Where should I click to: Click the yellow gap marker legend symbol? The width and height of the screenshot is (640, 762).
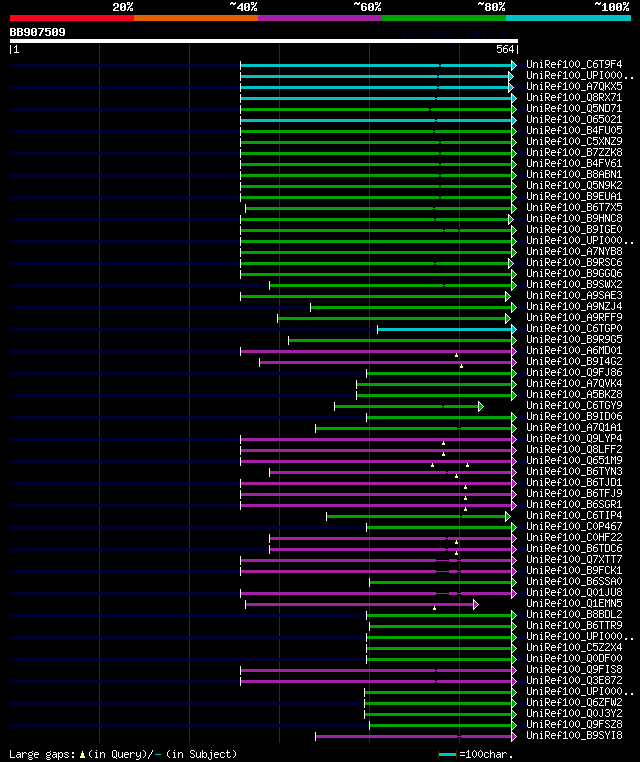pos(82,755)
